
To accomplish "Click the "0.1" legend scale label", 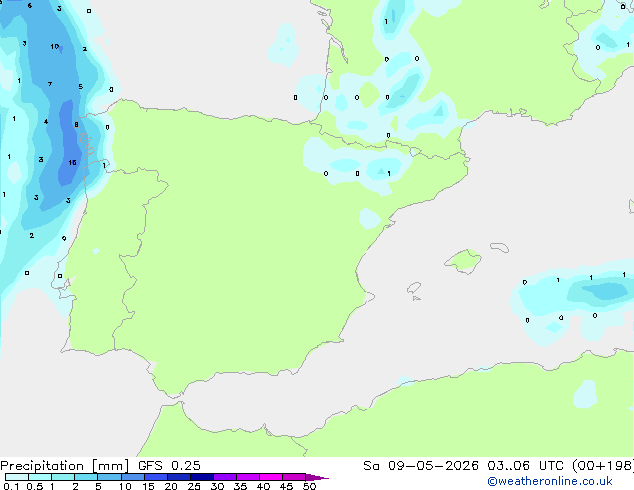I will point(11,486).
